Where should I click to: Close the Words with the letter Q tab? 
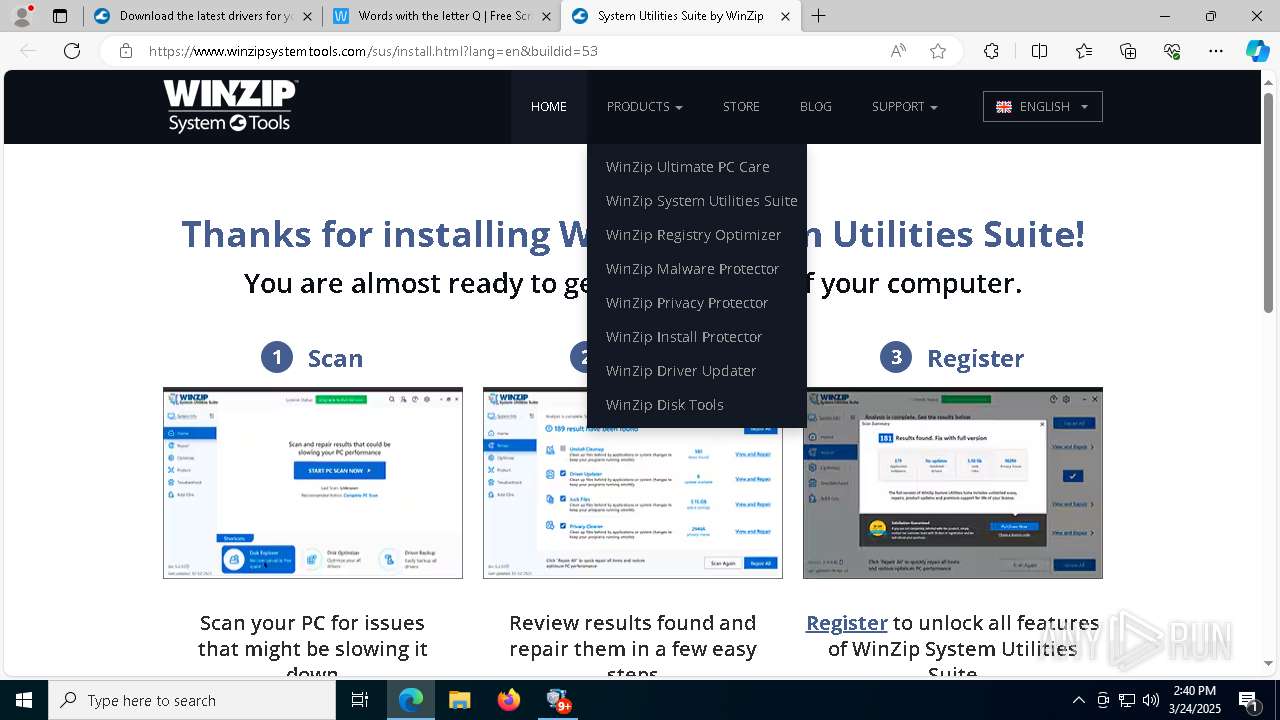pyautogui.click(x=546, y=16)
